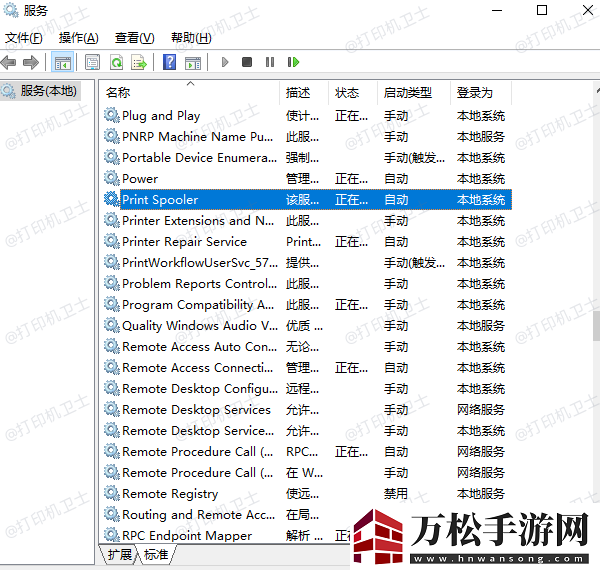Select the PrintWorkflowUserSvc_57... service
The height and width of the screenshot is (570, 600).
click(200, 263)
